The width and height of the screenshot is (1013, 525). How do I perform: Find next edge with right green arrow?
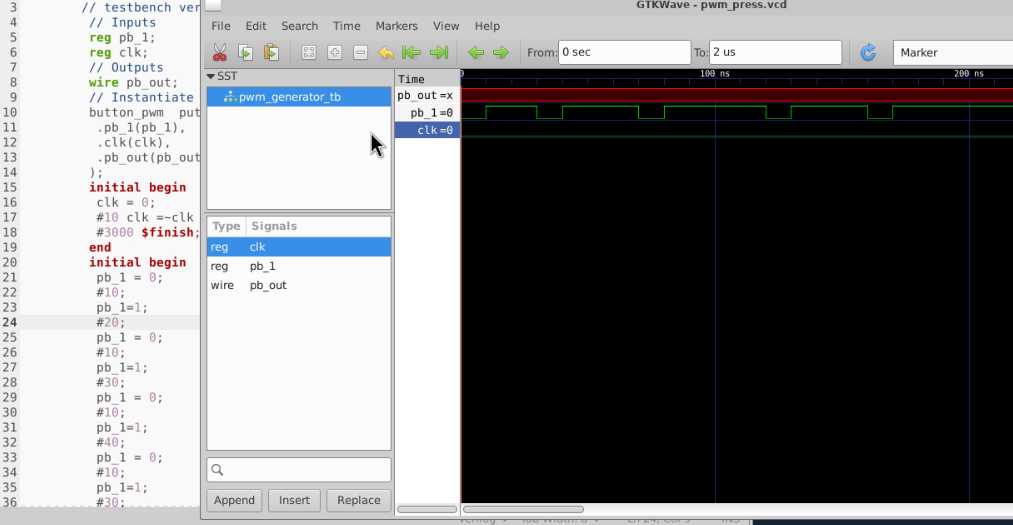coord(501,53)
